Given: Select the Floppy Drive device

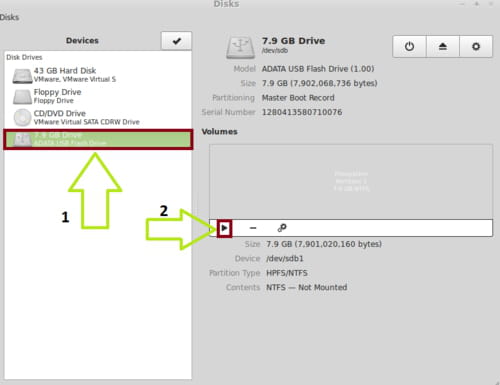Looking at the screenshot, I should coord(98,96).
